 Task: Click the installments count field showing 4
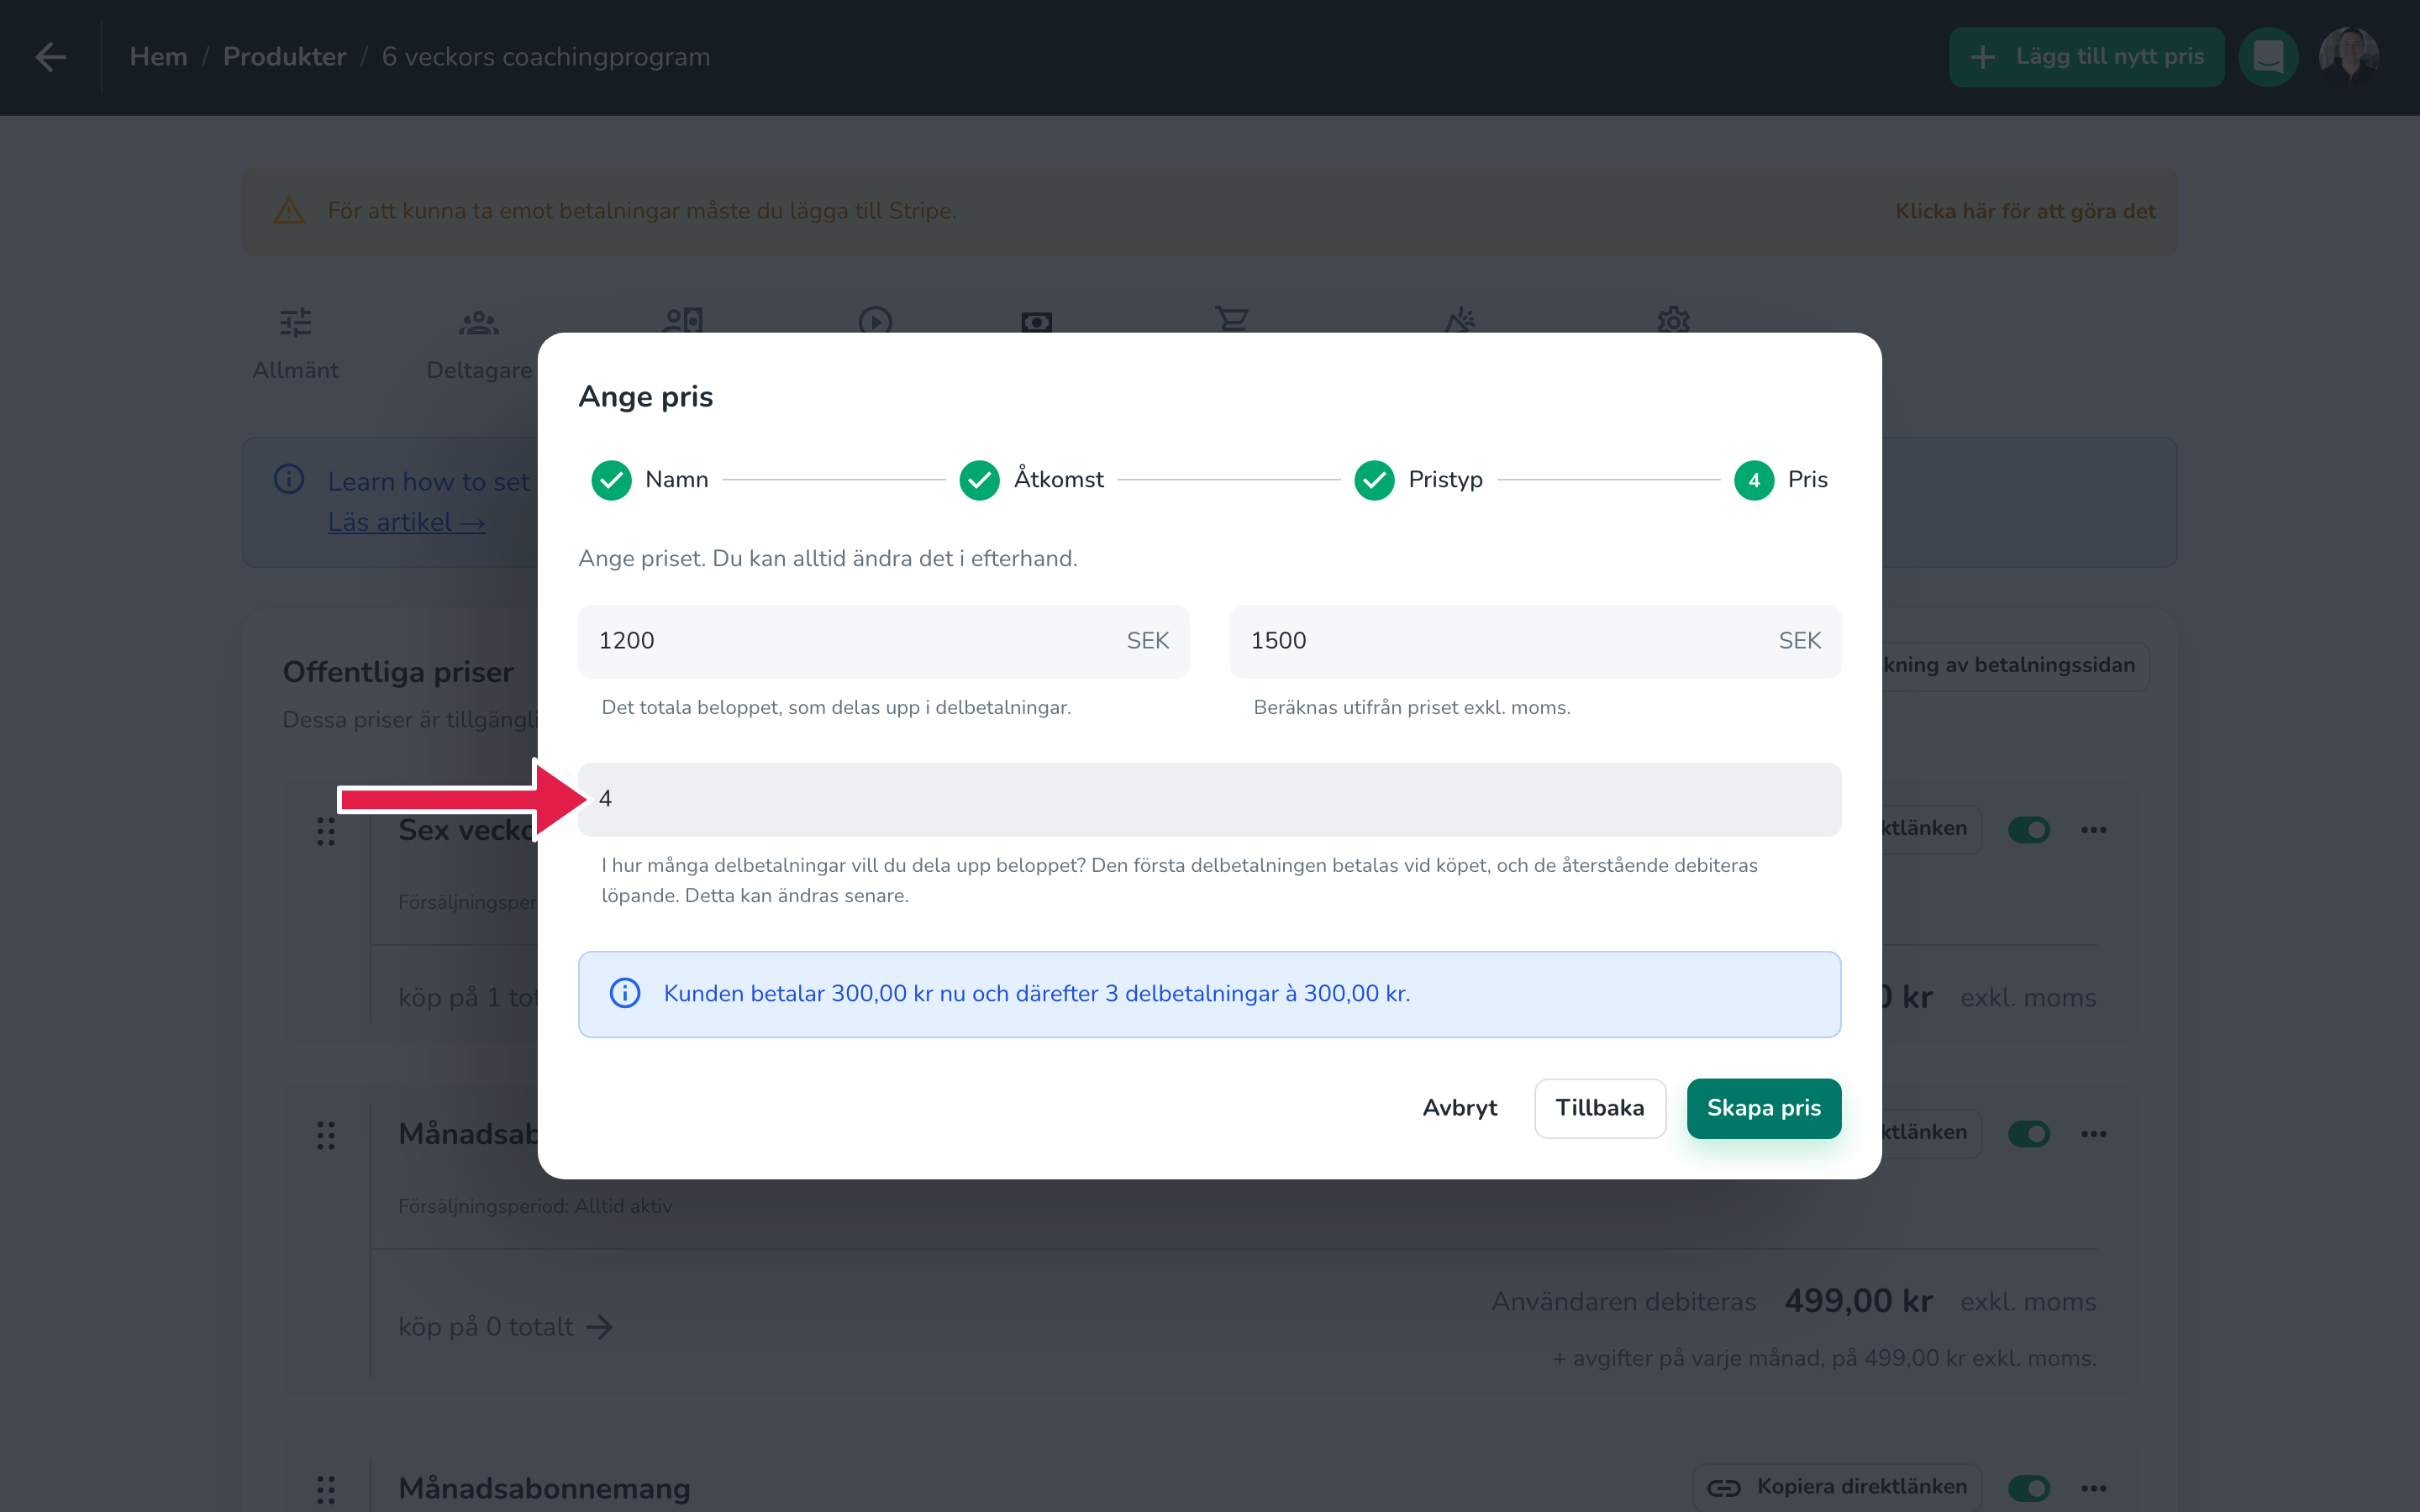pyautogui.click(x=1209, y=799)
